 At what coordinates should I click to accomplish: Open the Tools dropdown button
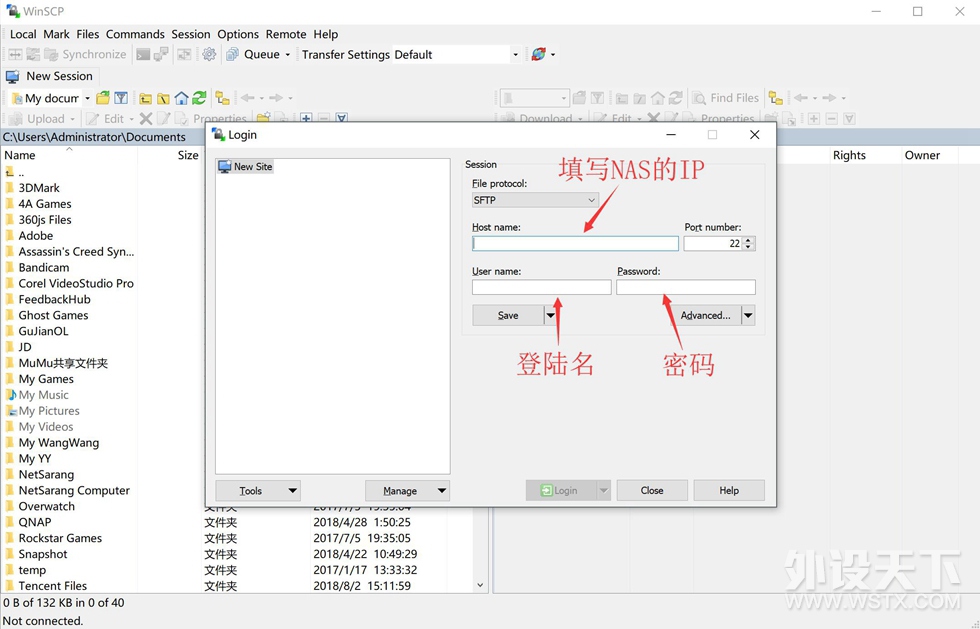258,491
